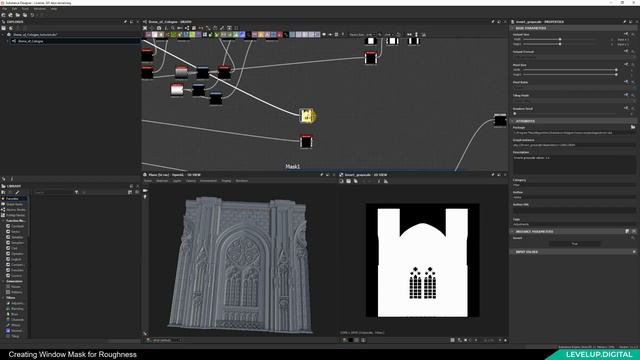Click the save icon in the Explorer panel

coord(4,28)
